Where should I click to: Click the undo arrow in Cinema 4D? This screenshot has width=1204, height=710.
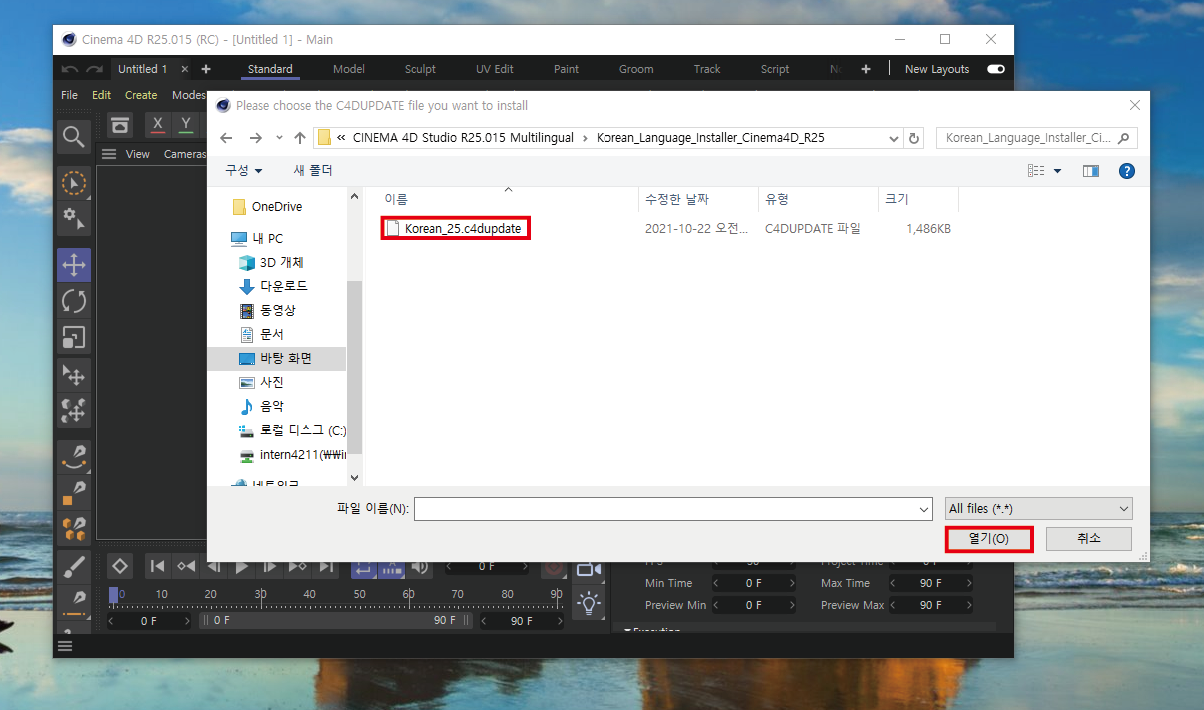pos(70,69)
